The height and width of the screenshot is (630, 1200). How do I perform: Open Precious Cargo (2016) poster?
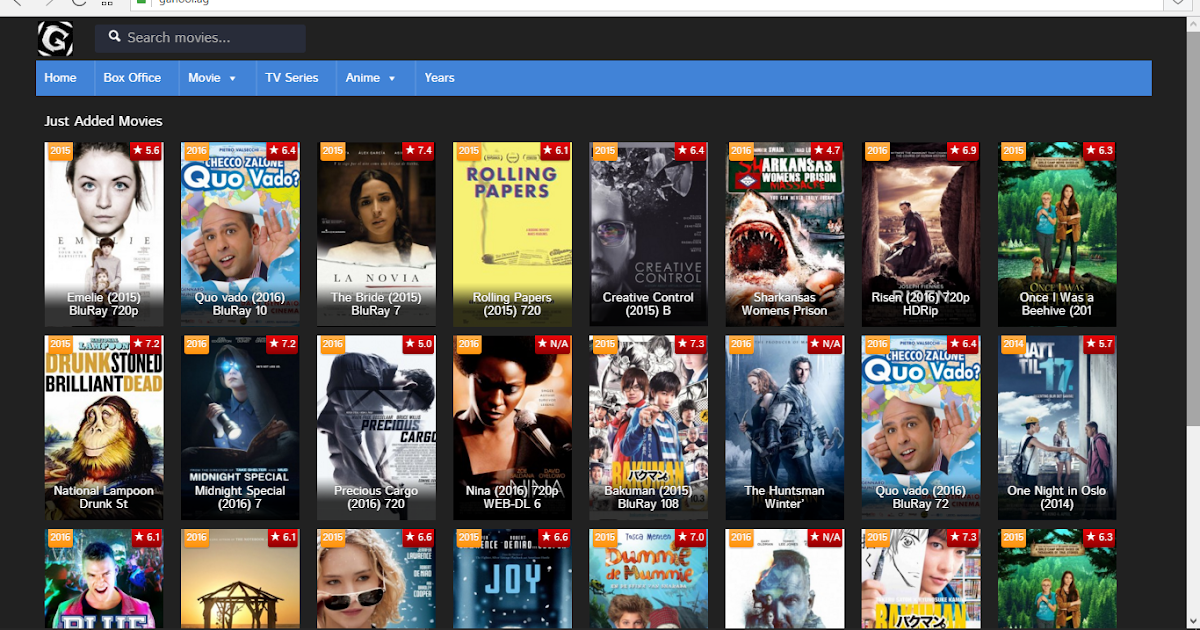coord(376,427)
